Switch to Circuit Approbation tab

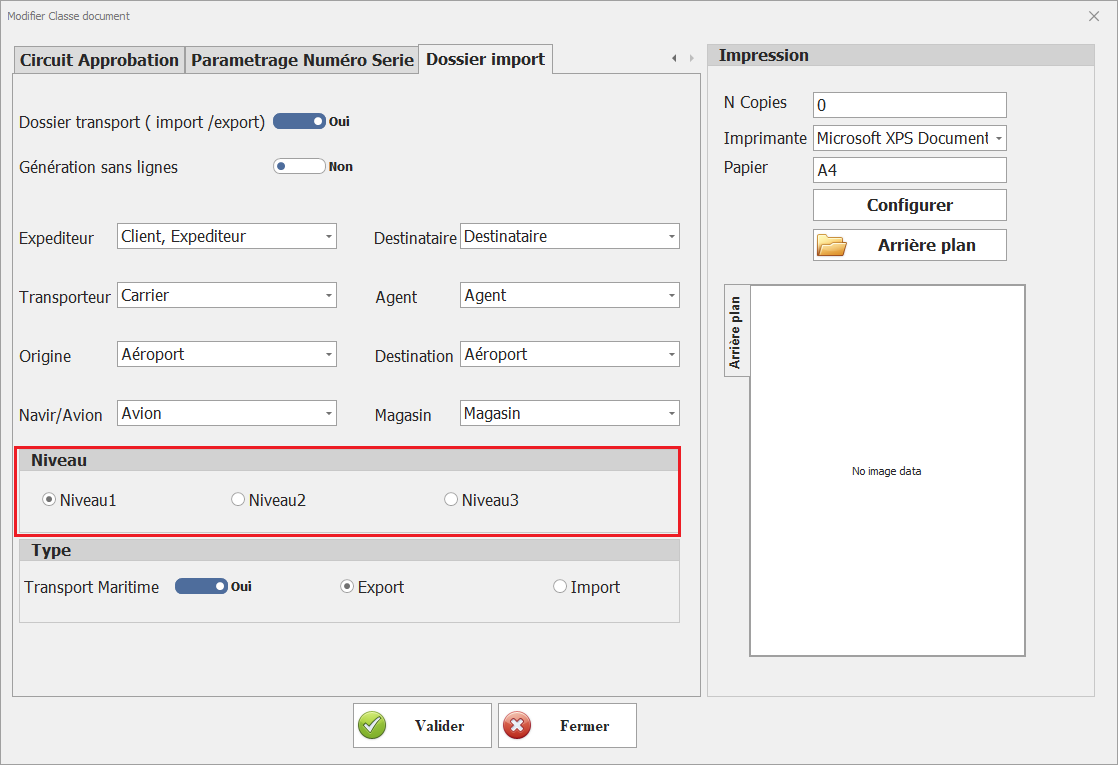click(x=99, y=60)
